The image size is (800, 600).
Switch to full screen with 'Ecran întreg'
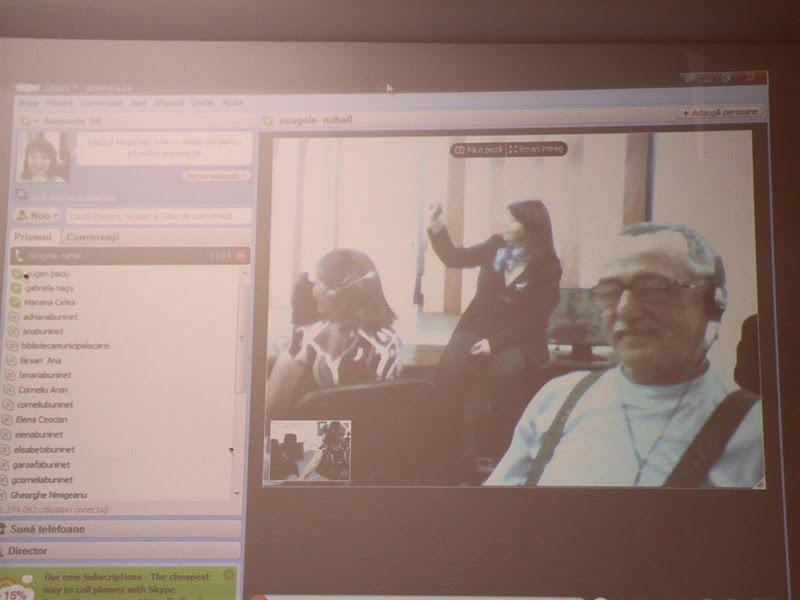[x=537, y=149]
